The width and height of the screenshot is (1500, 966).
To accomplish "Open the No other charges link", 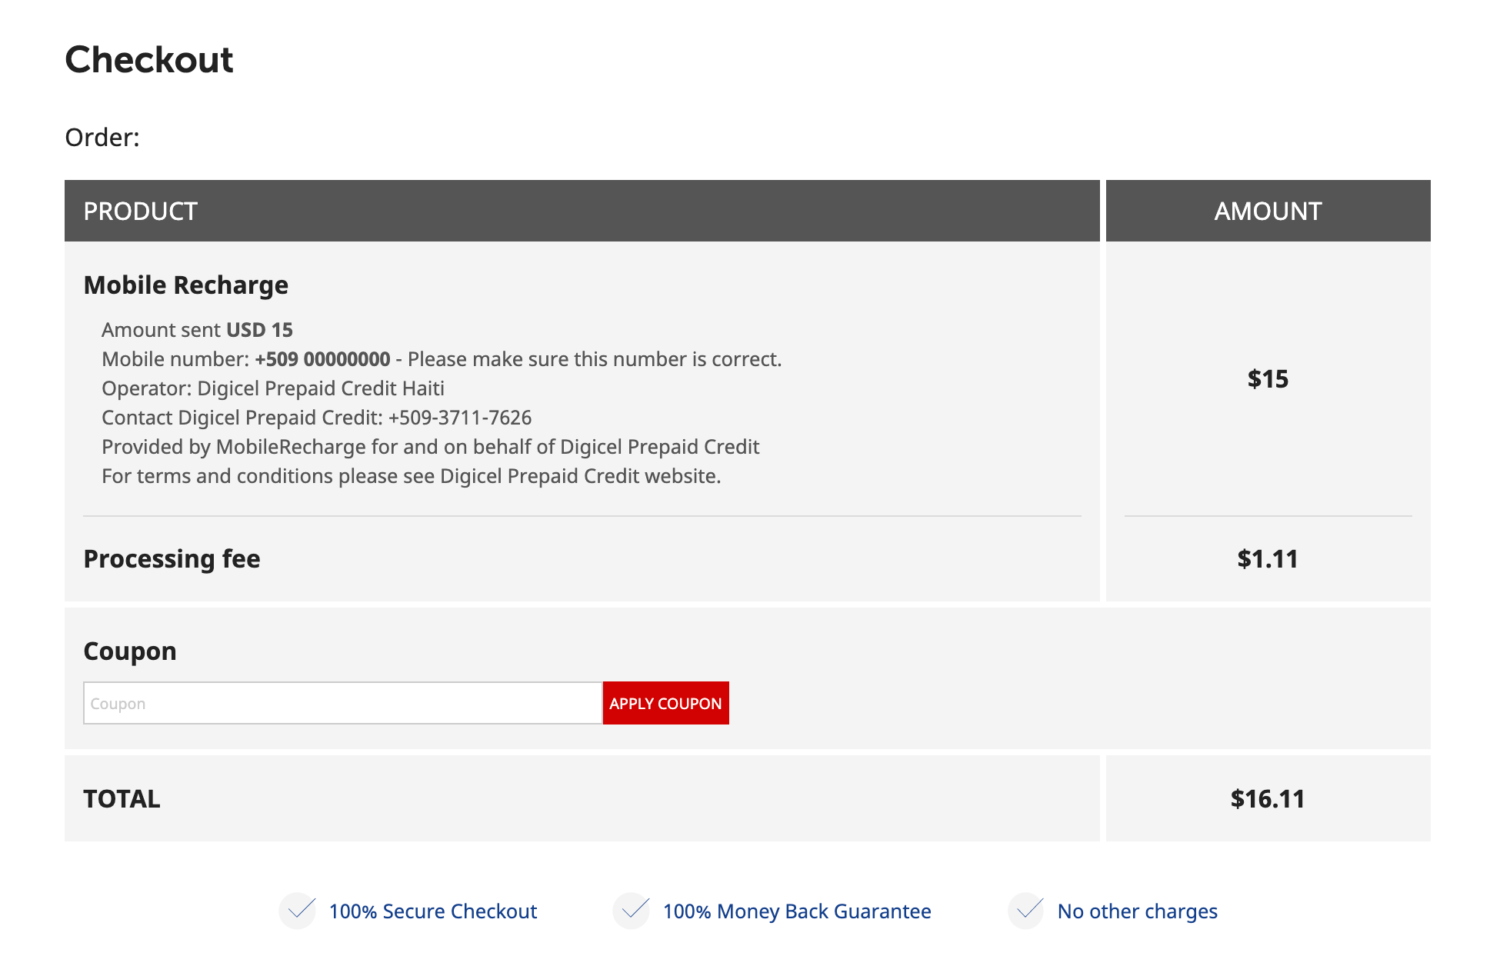I will coord(1138,911).
